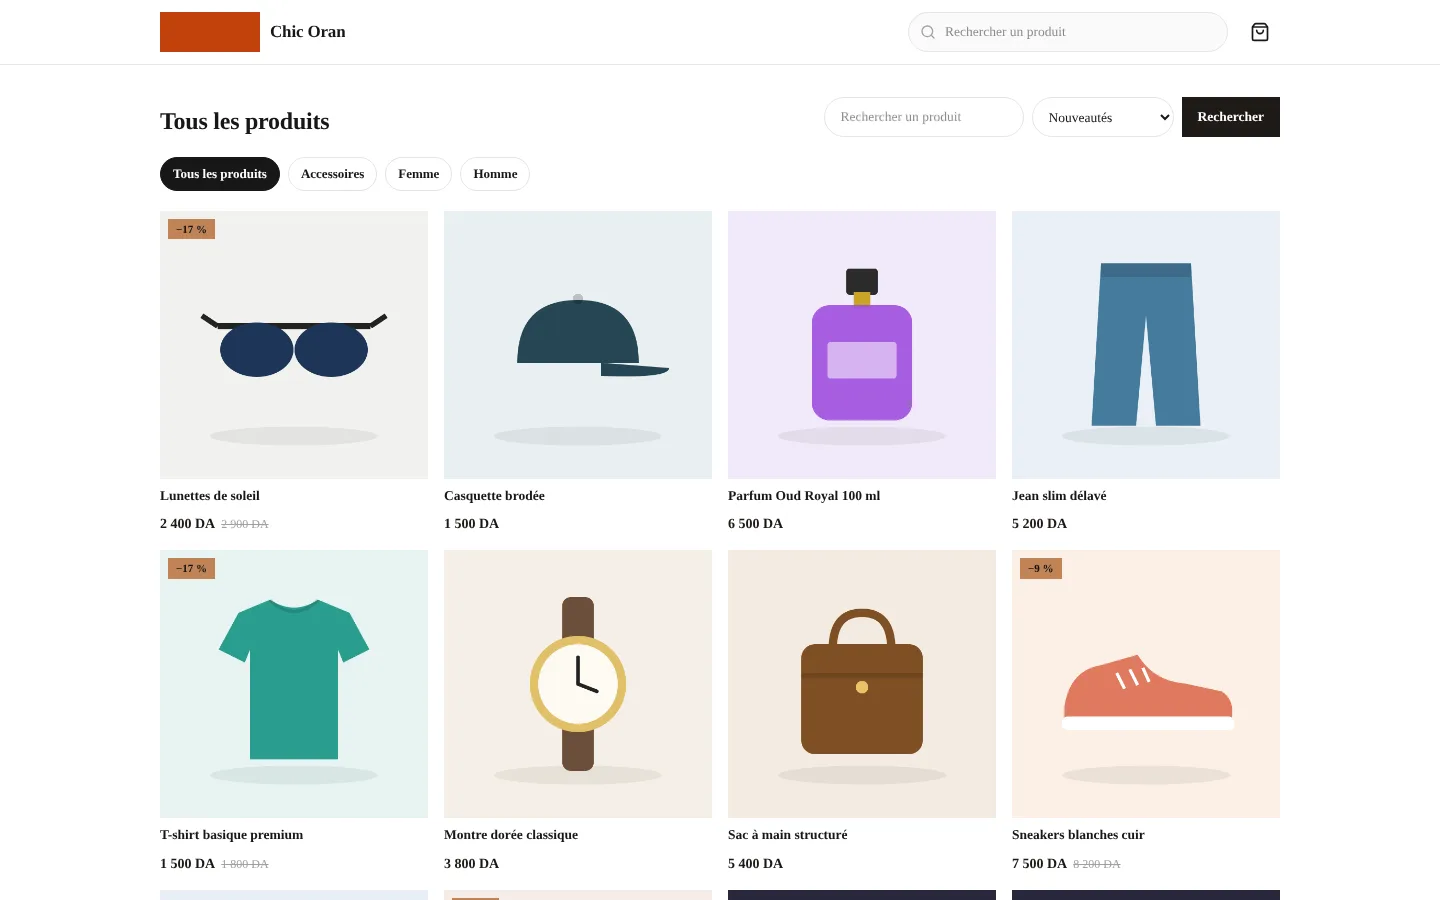Click the 7 500 DA price
Screen dimensions: 1440x900
pos(1039,864)
